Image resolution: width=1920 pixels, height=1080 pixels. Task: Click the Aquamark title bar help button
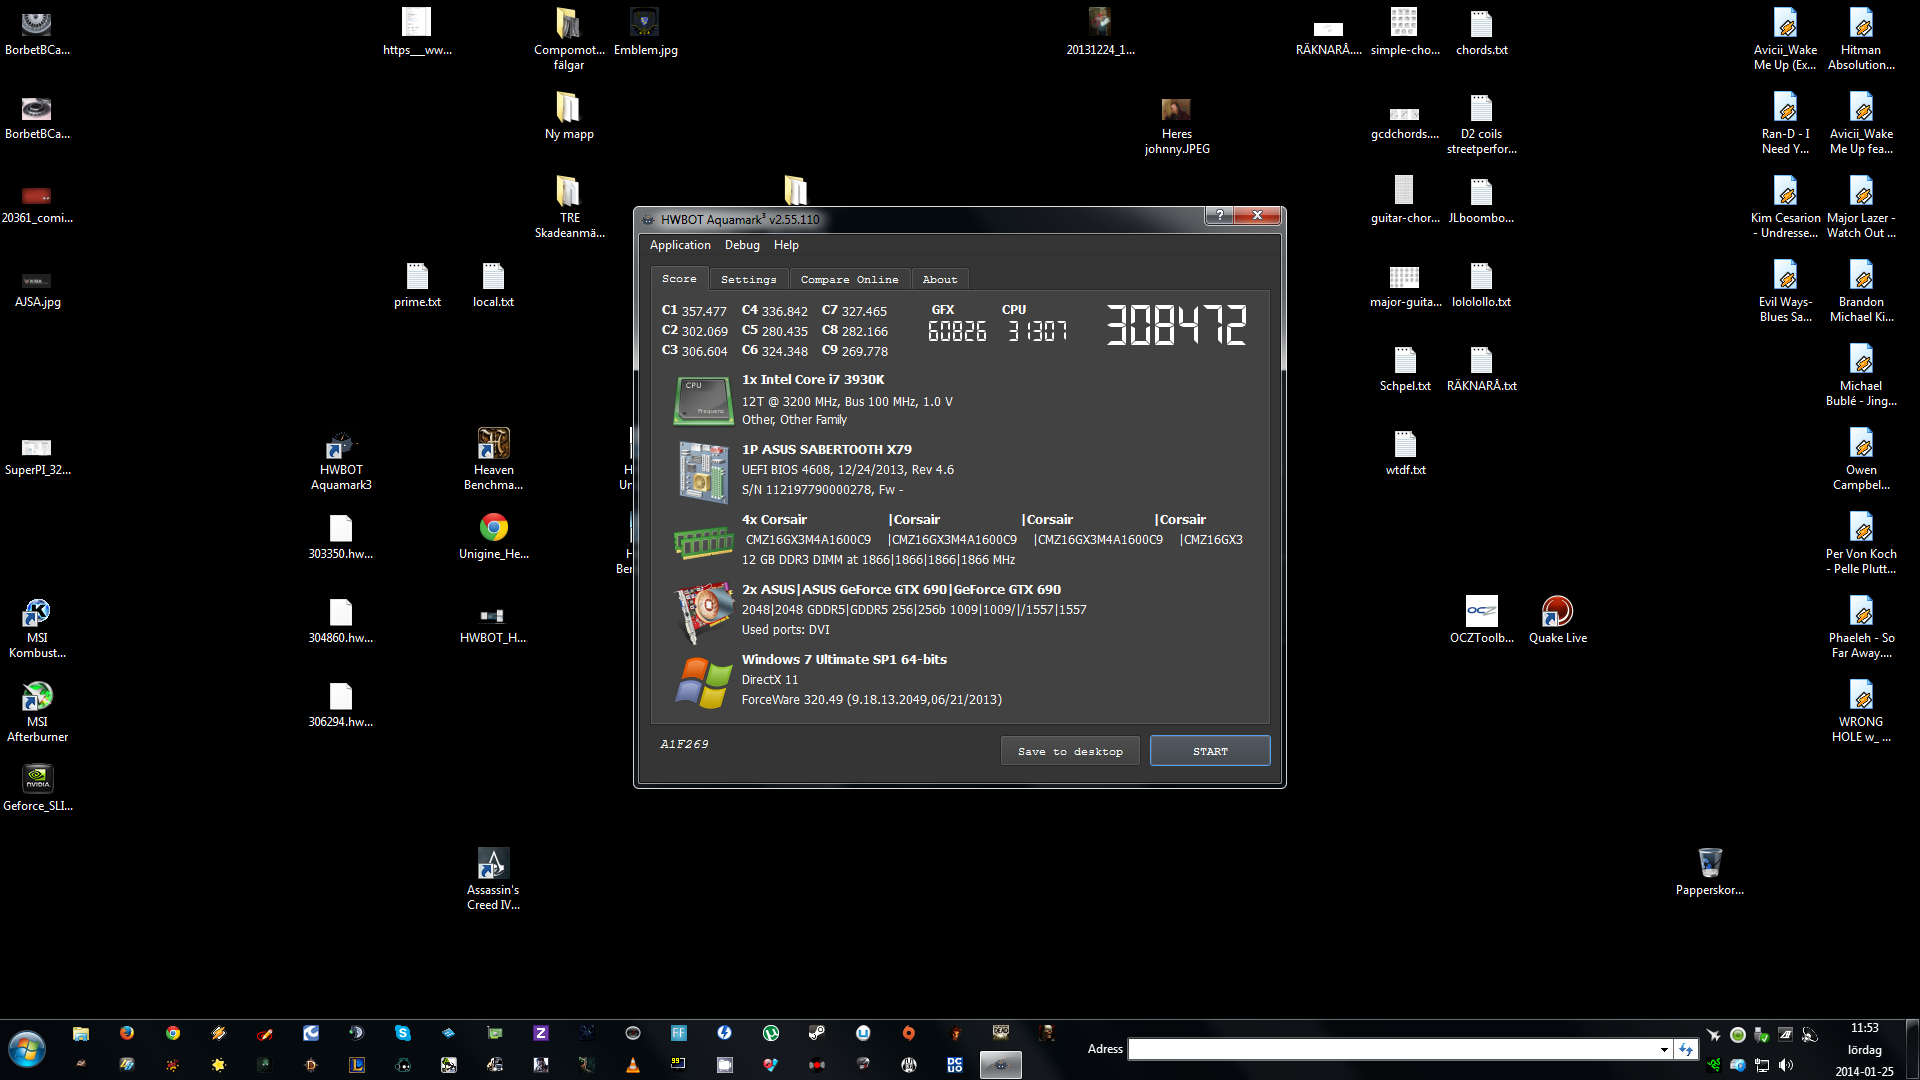point(1219,216)
